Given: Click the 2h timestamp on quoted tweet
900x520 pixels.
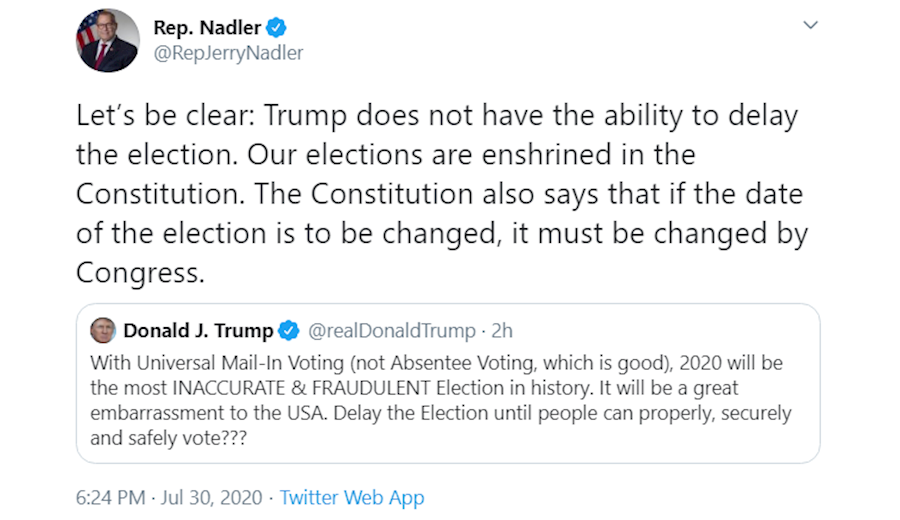Looking at the screenshot, I should [501, 331].
